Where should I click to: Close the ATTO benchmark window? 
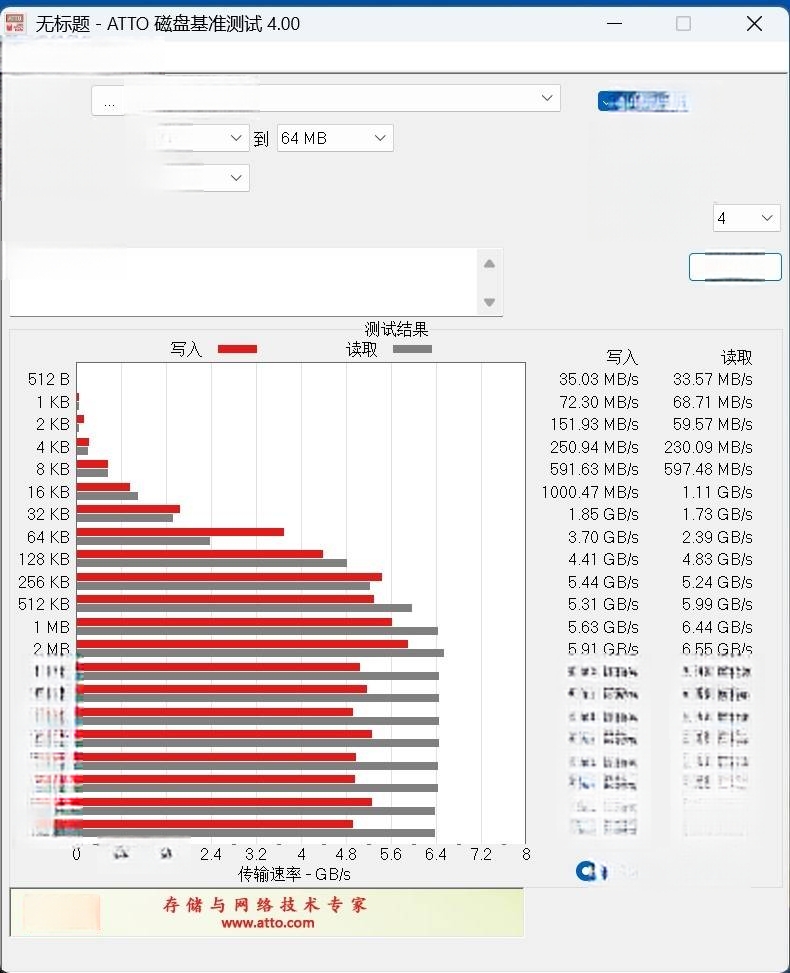(754, 24)
